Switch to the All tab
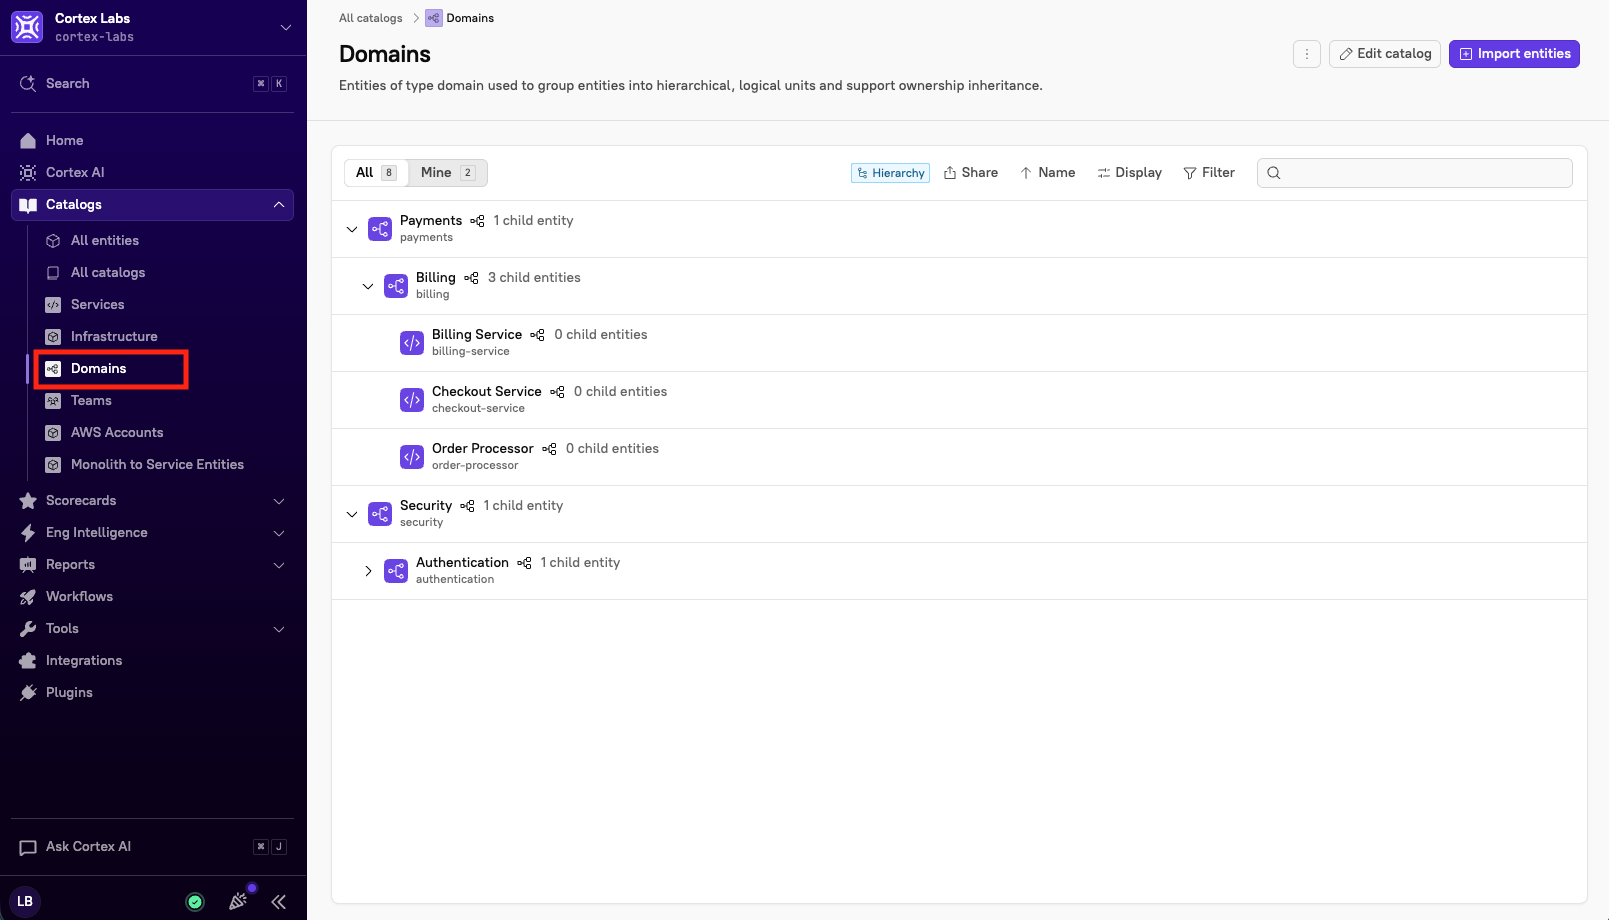This screenshot has width=1609, height=920. point(376,173)
